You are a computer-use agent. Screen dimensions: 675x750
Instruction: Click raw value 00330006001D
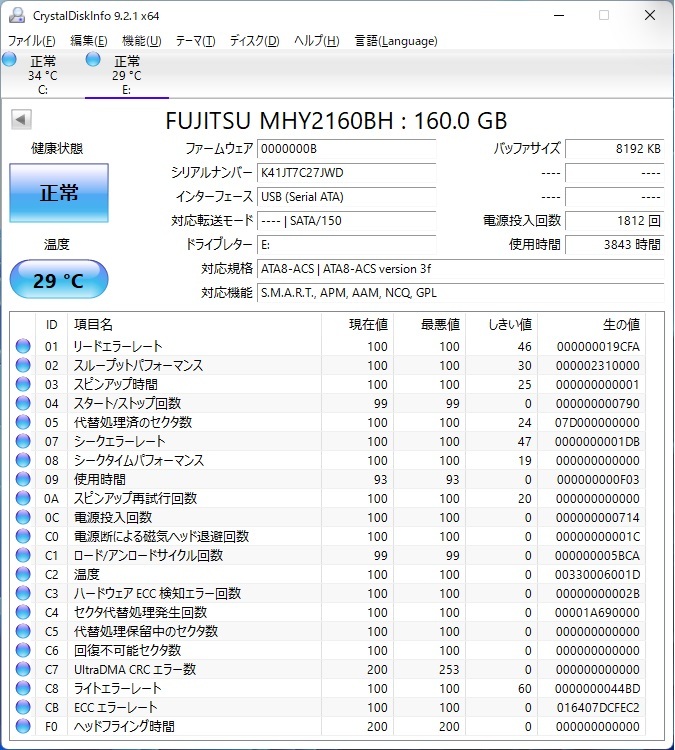tap(597, 574)
